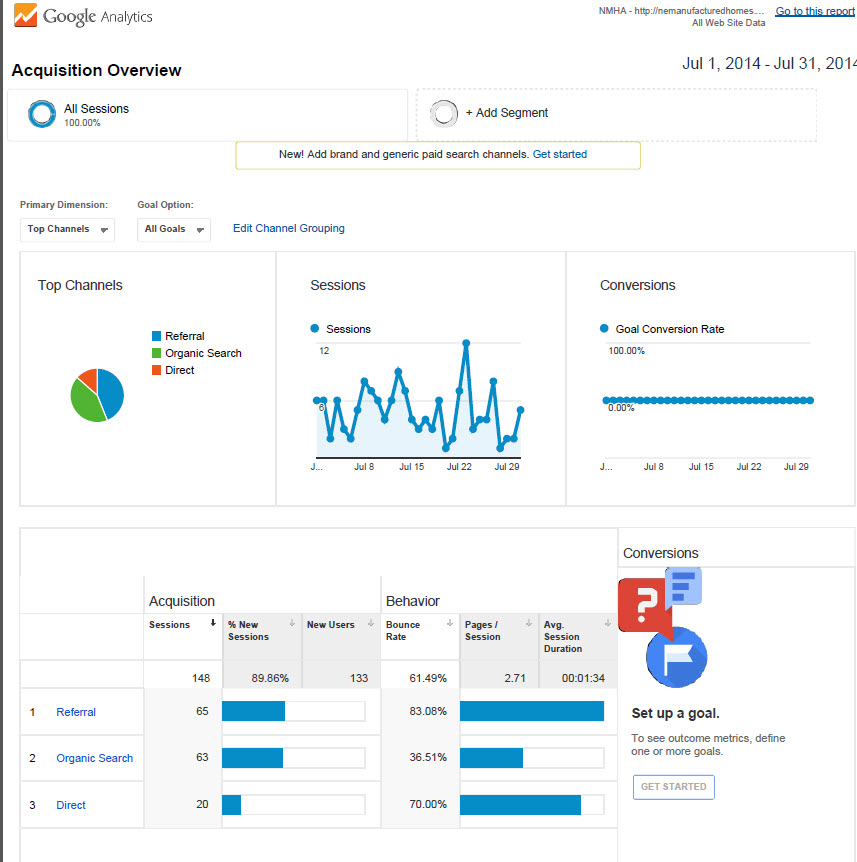
Task: Sort by Avg. Session Duration arrow
Action: click(x=608, y=623)
